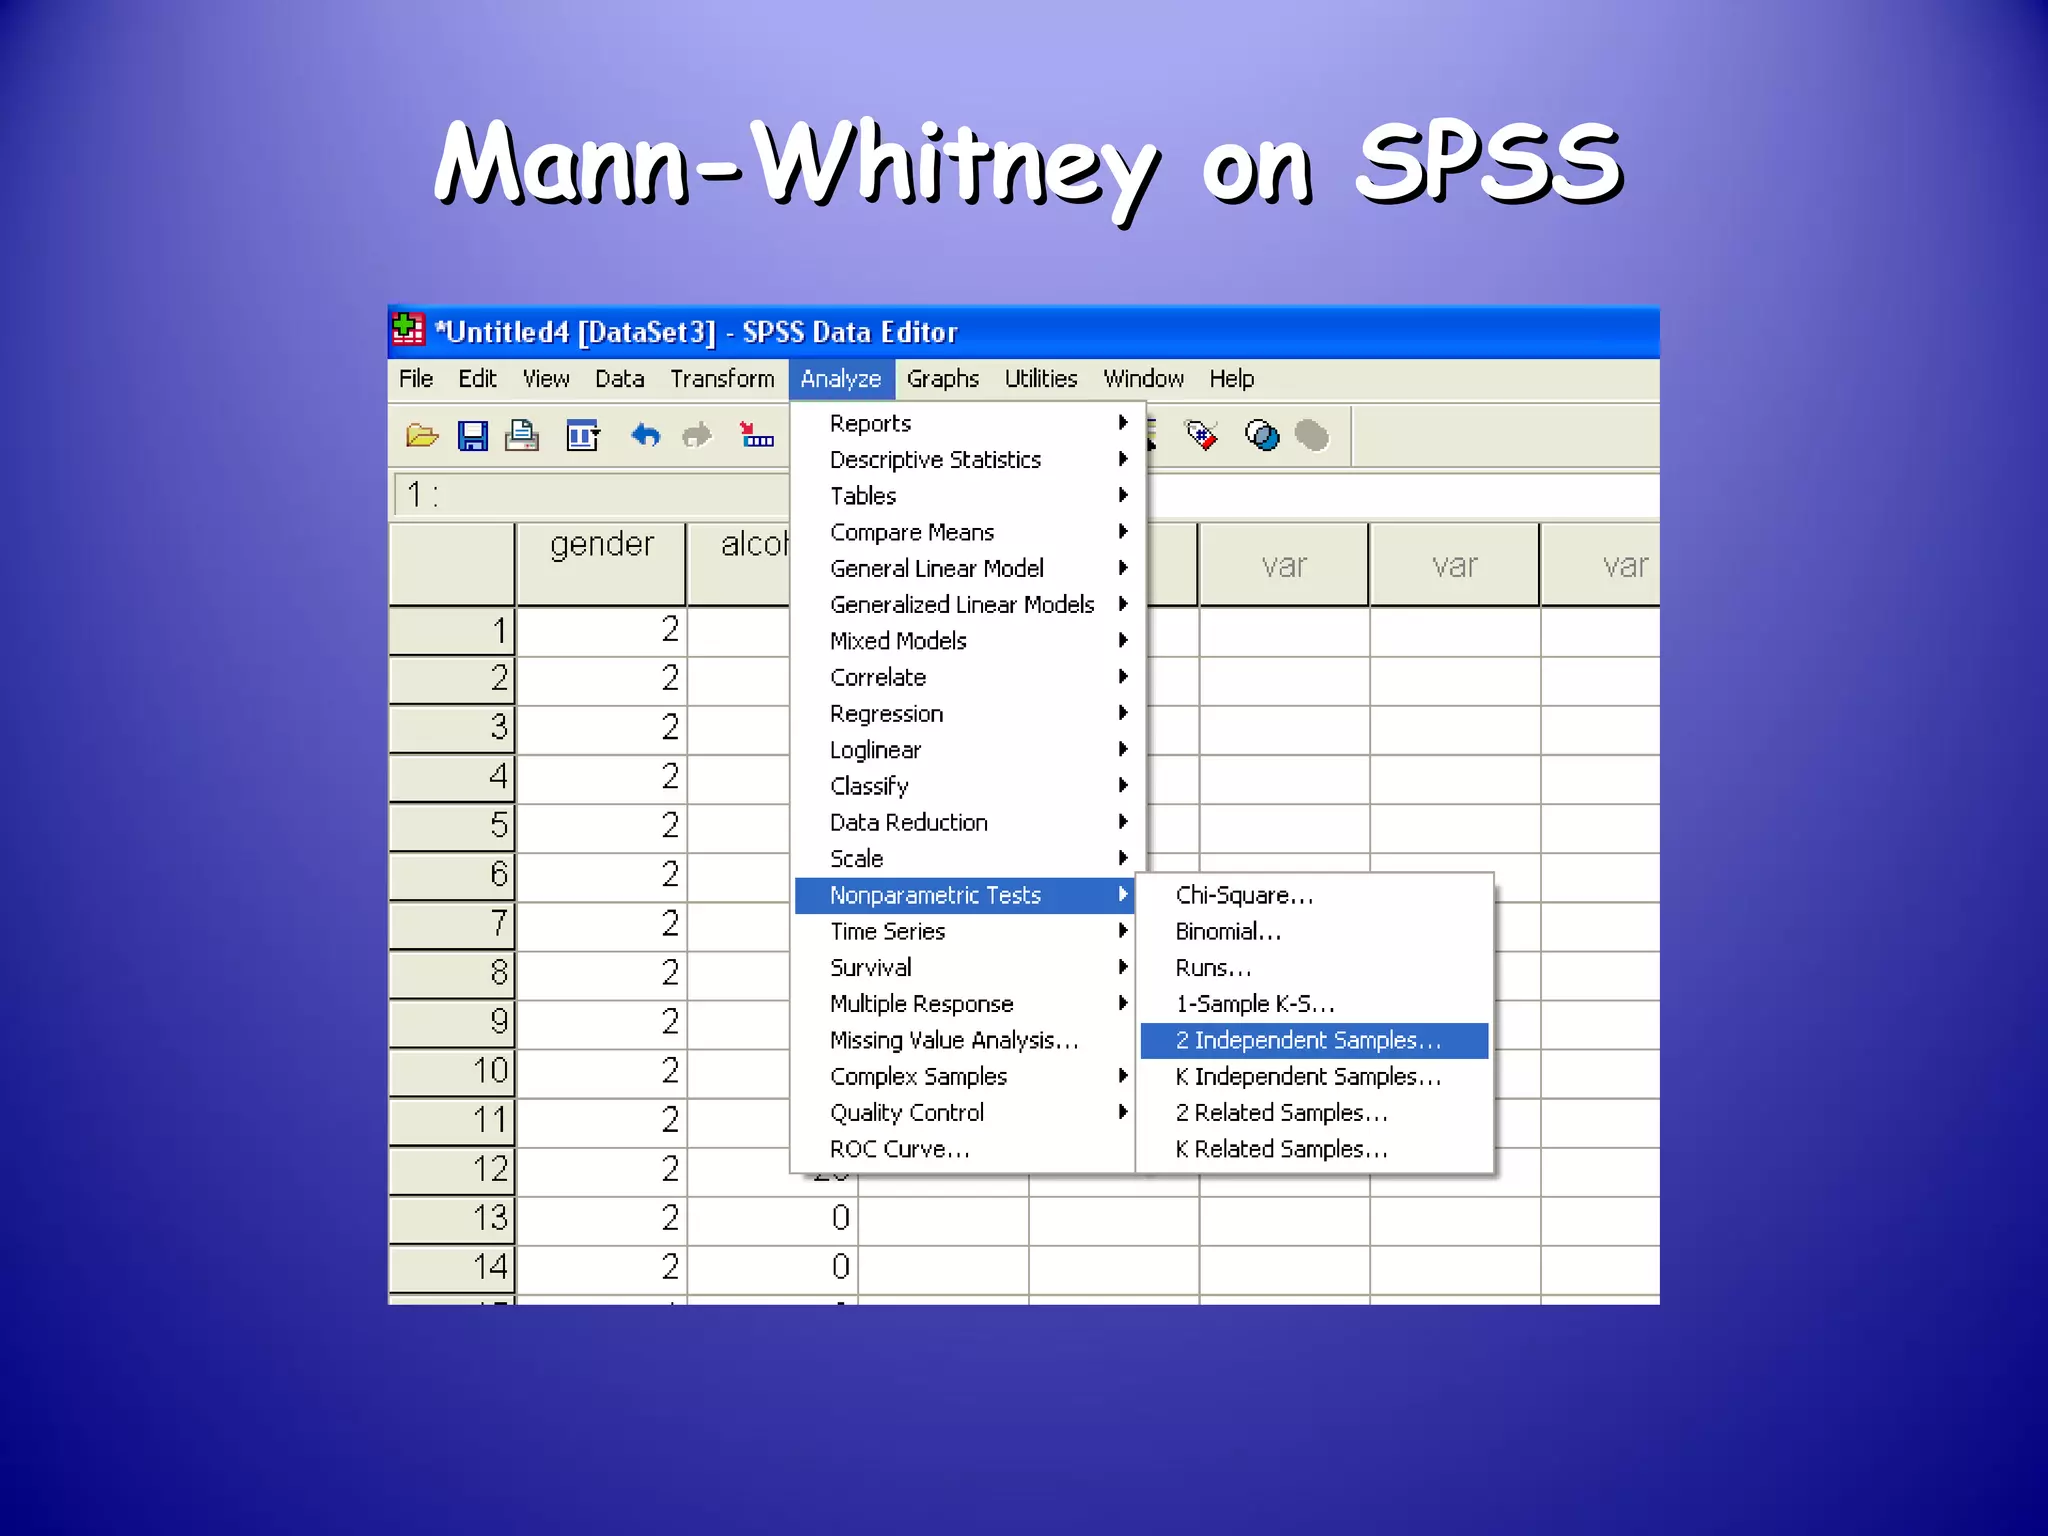Screen dimensions: 2048x1536
Task: Click the Print icon in toolbar
Action: (x=522, y=436)
